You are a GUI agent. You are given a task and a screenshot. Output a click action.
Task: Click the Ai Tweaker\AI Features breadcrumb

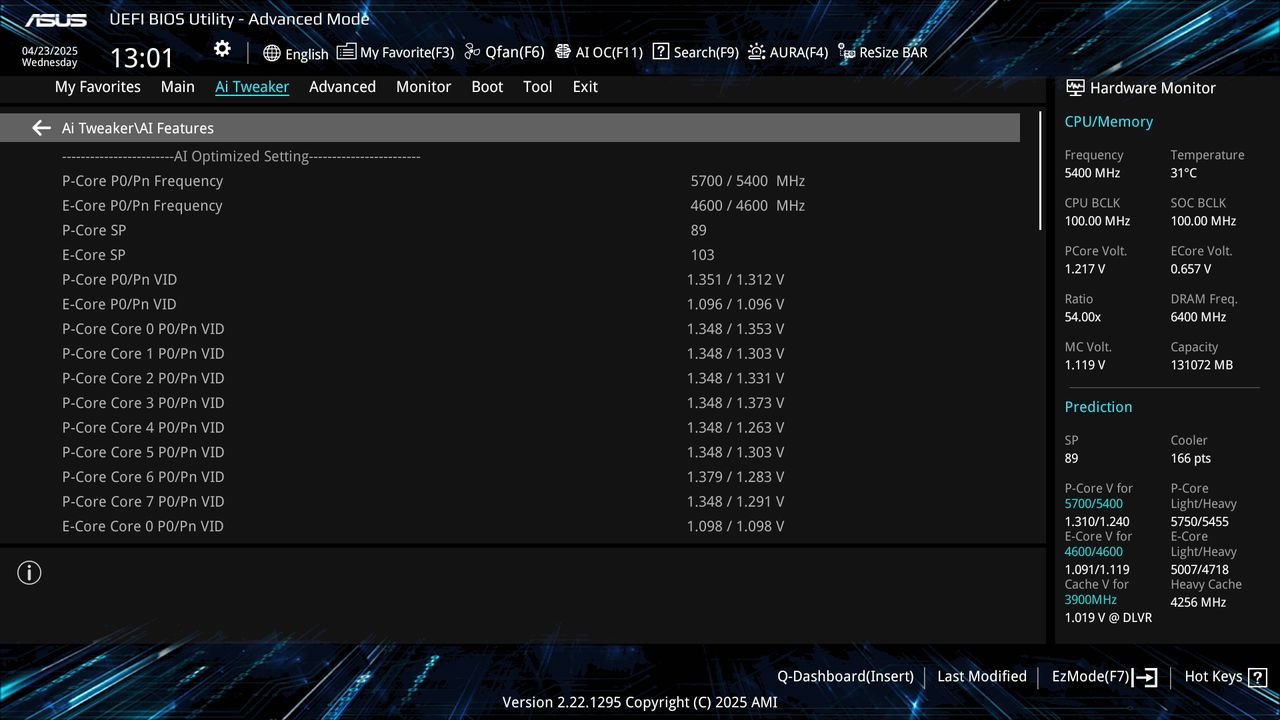[138, 128]
